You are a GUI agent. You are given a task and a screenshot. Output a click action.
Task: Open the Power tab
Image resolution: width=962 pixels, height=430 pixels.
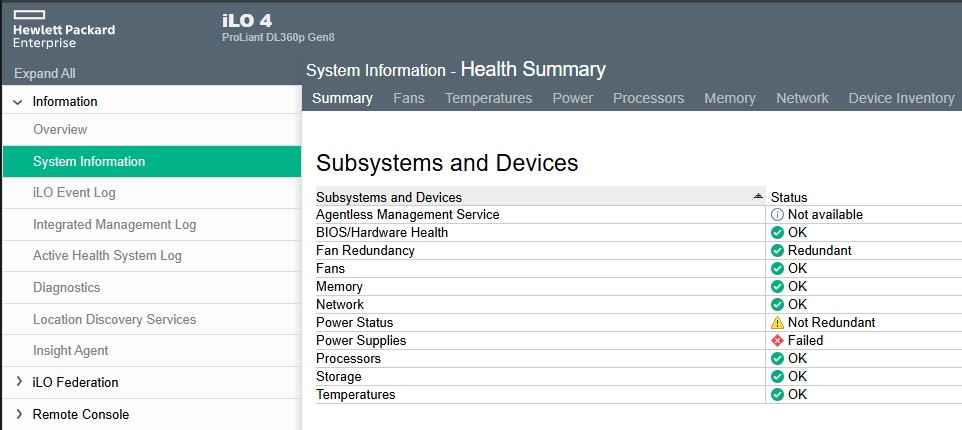coord(572,98)
